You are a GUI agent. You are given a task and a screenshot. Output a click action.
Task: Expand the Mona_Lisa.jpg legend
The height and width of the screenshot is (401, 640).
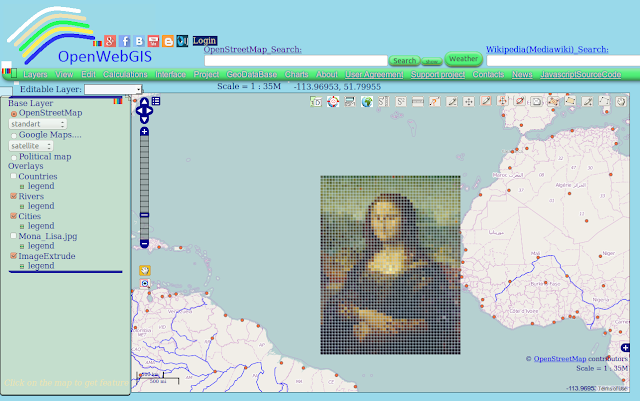tap(22, 246)
